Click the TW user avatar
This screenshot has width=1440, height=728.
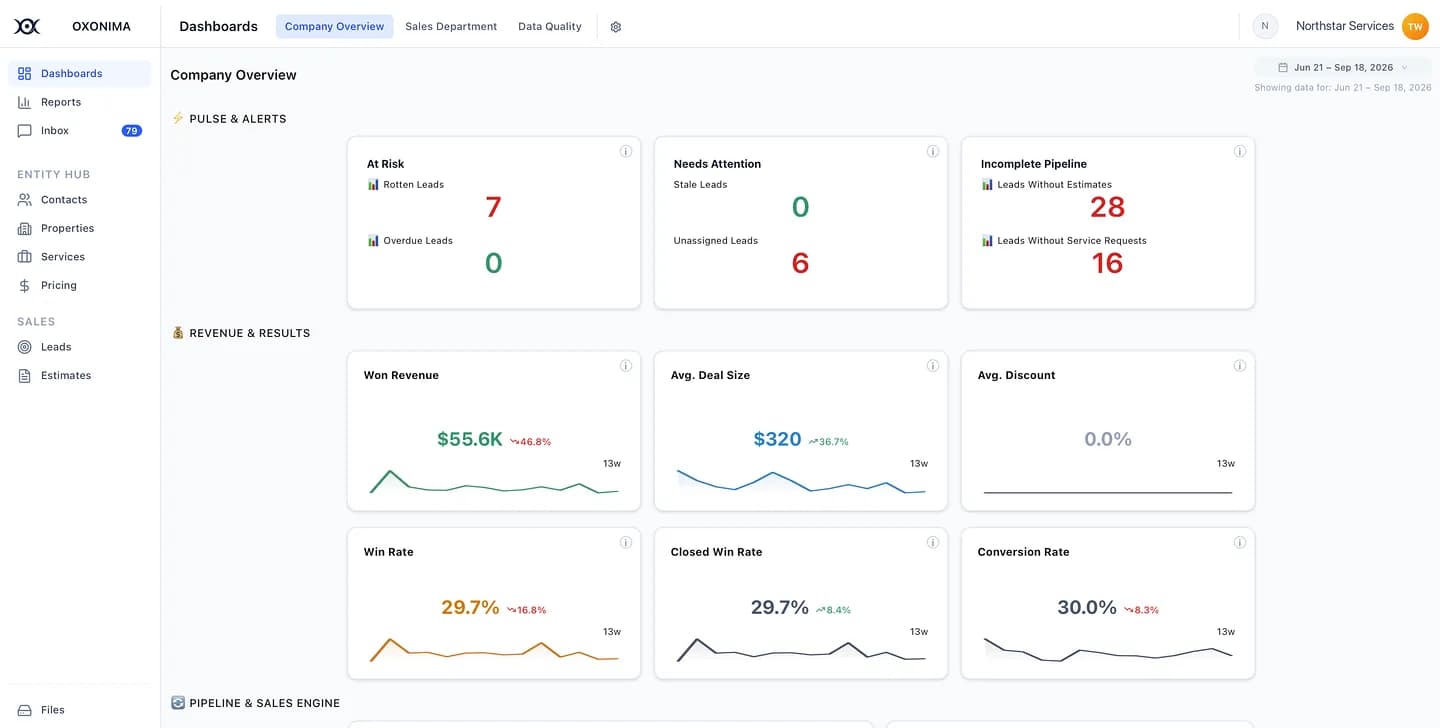click(x=1415, y=26)
